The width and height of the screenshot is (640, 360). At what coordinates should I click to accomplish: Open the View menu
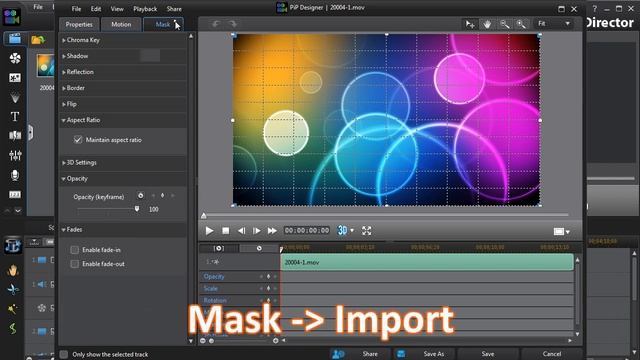tap(117, 9)
